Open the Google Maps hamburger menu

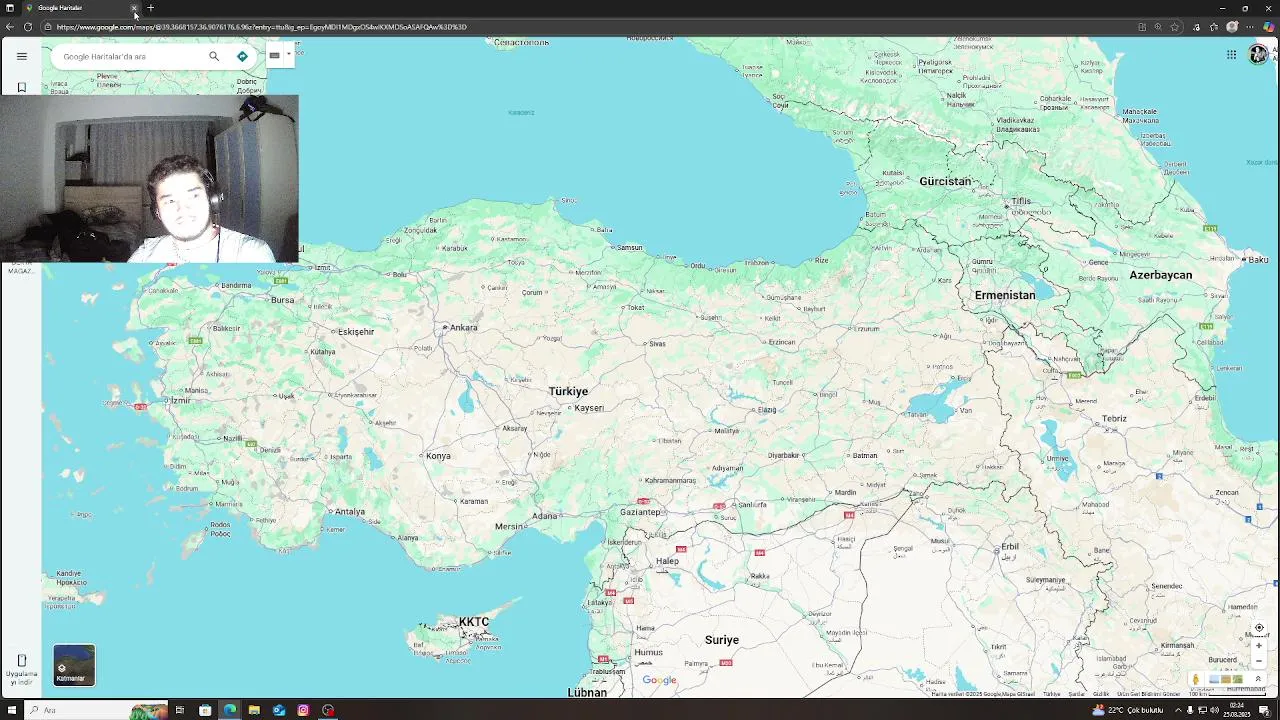pos(21,56)
